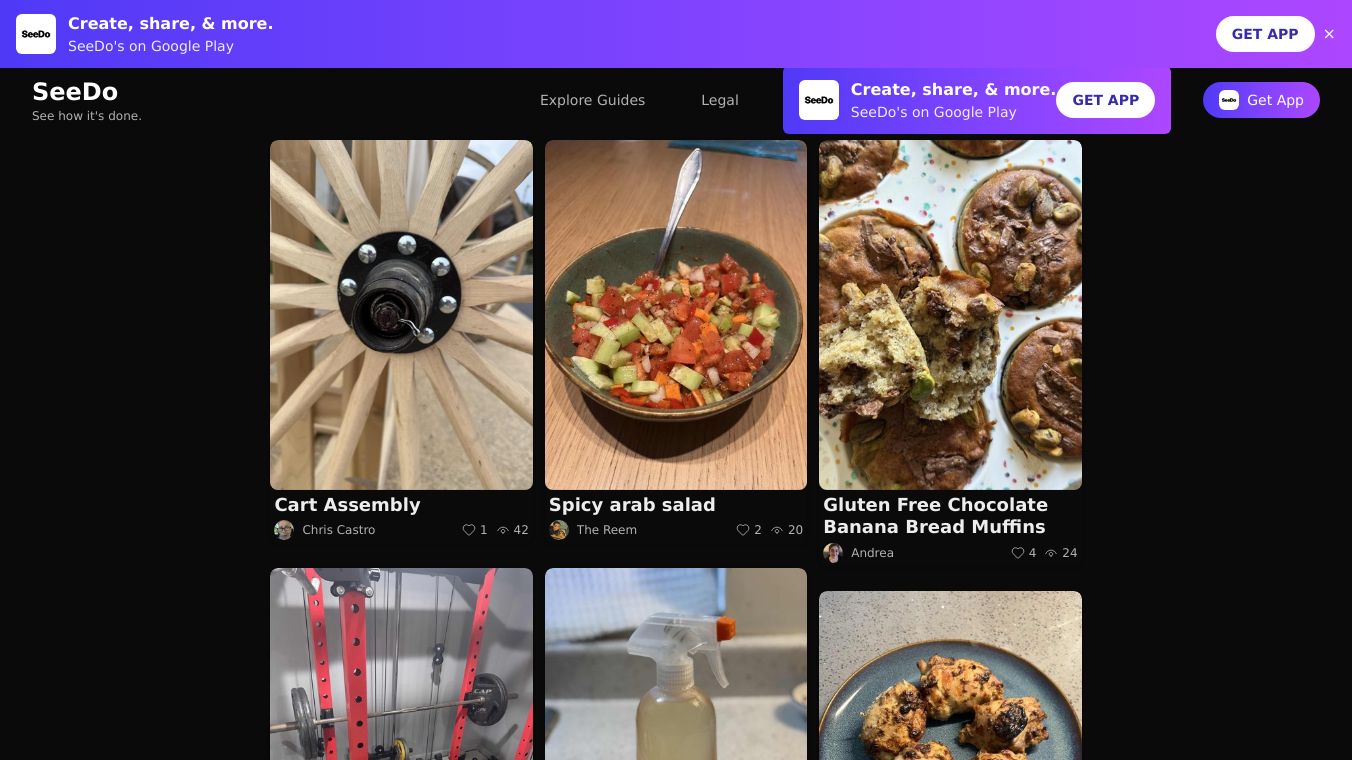The height and width of the screenshot is (760, 1352).
Task: Click the heart icon on Spicy arab salad
Action: click(x=742, y=530)
